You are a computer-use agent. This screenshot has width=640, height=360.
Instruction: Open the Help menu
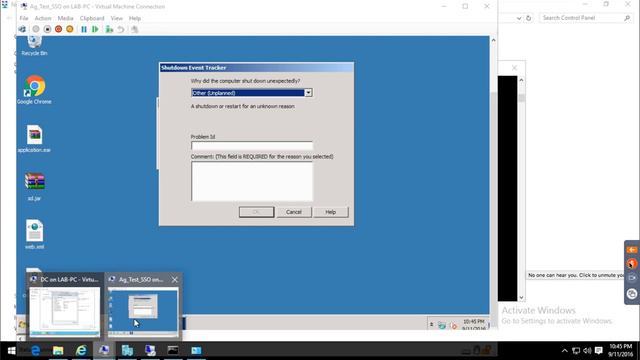pos(135,18)
